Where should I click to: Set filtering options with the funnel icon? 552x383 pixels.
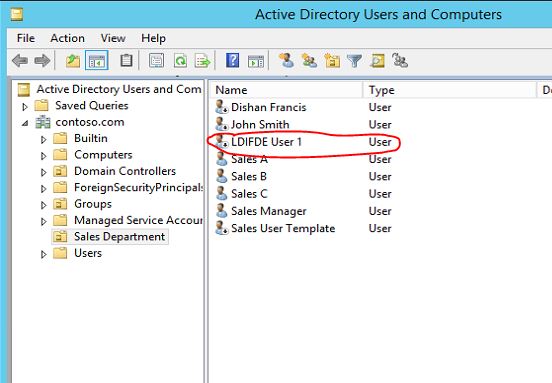355,61
